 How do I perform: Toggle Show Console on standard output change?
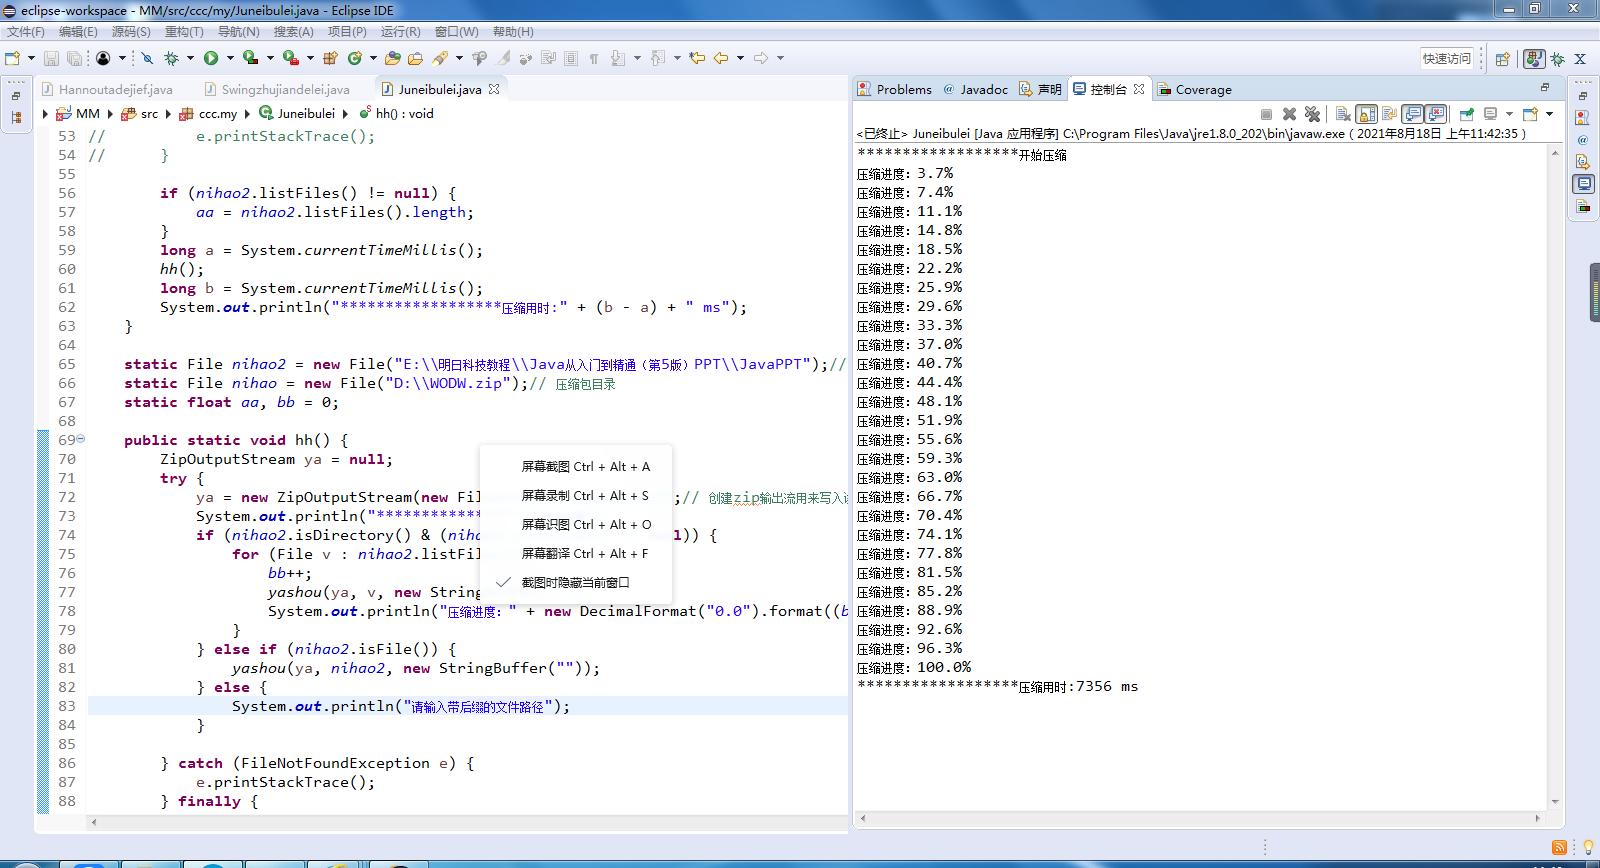[1412, 114]
